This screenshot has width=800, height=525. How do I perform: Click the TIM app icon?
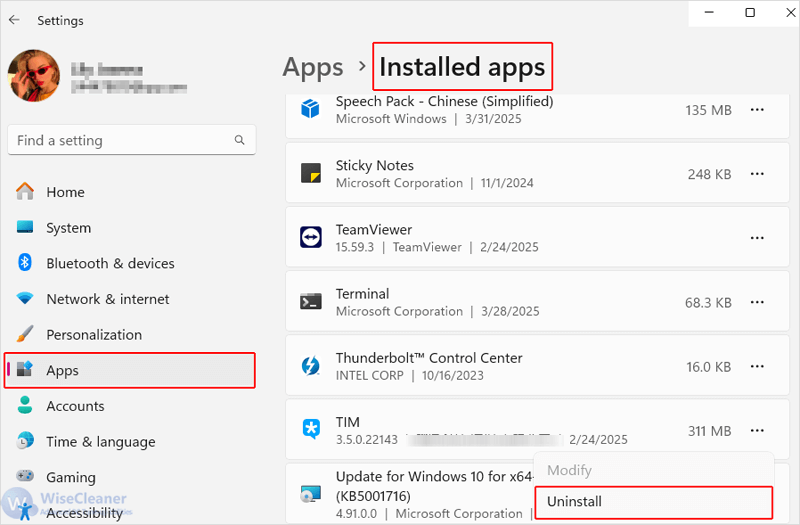click(x=311, y=430)
